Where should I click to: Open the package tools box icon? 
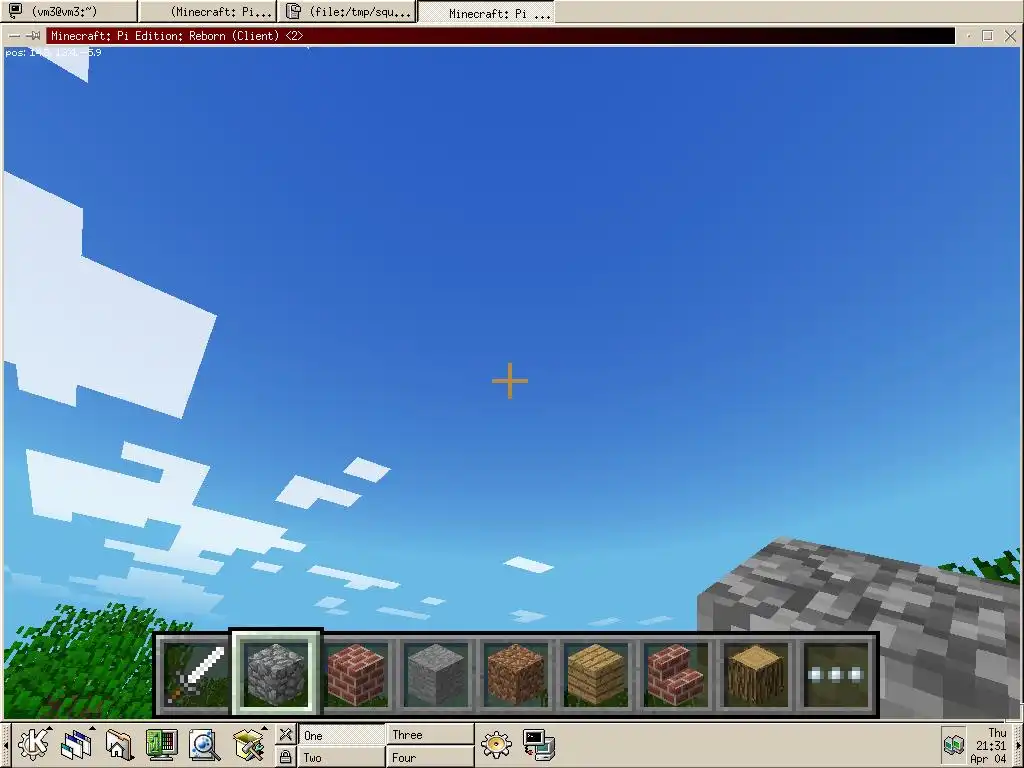(248, 746)
